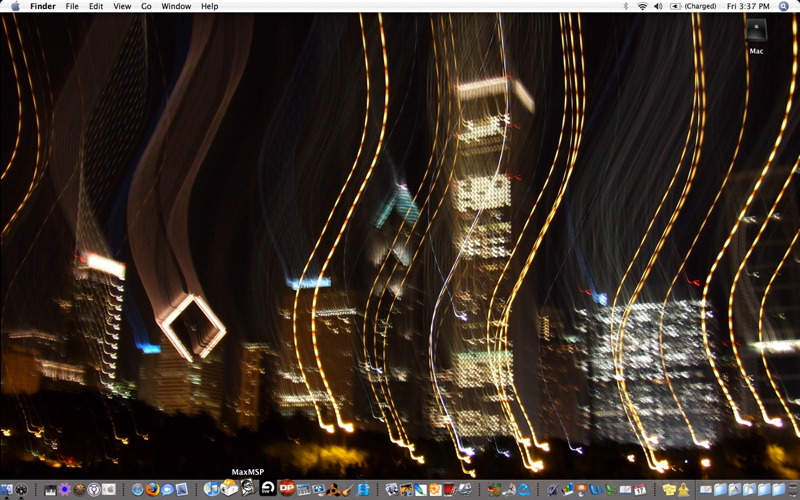The width and height of the screenshot is (800, 500).
Task: Open the Applications folder in the Dock
Action: [735, 490]
